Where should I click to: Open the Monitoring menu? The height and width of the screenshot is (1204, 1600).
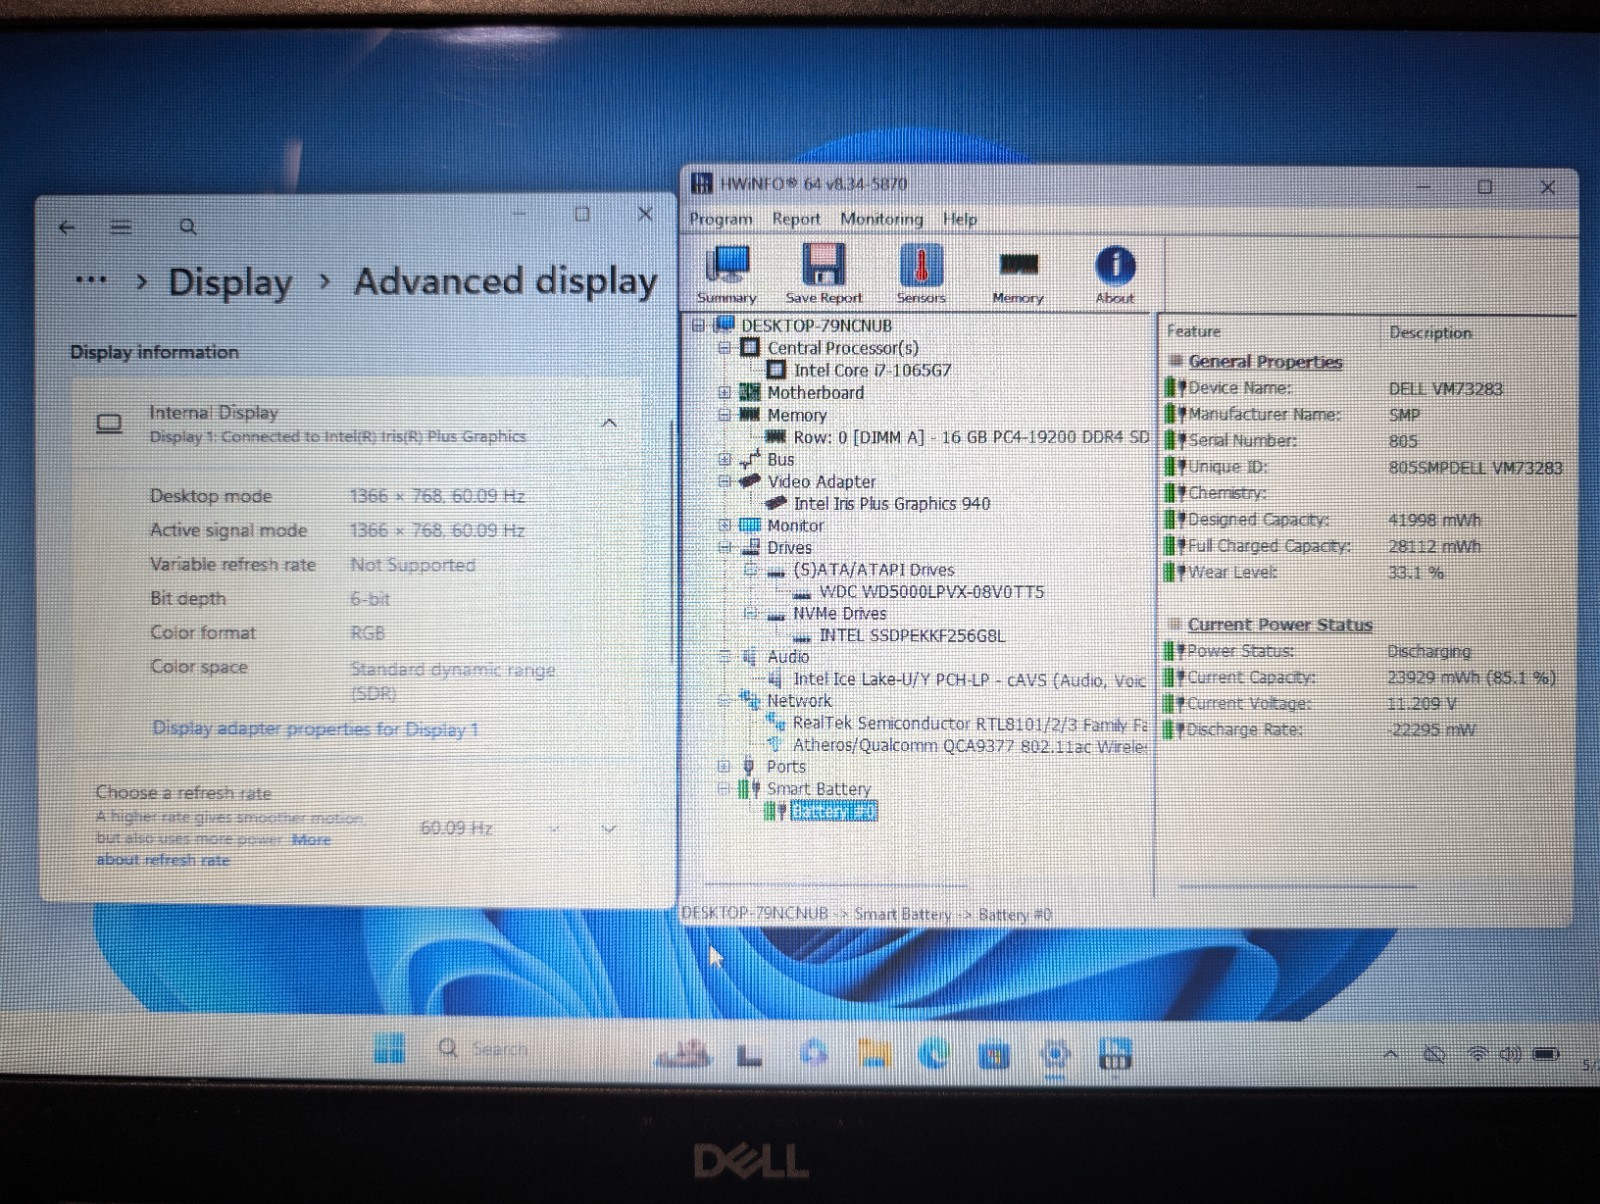pyautogui.click(x=881, y=218)
